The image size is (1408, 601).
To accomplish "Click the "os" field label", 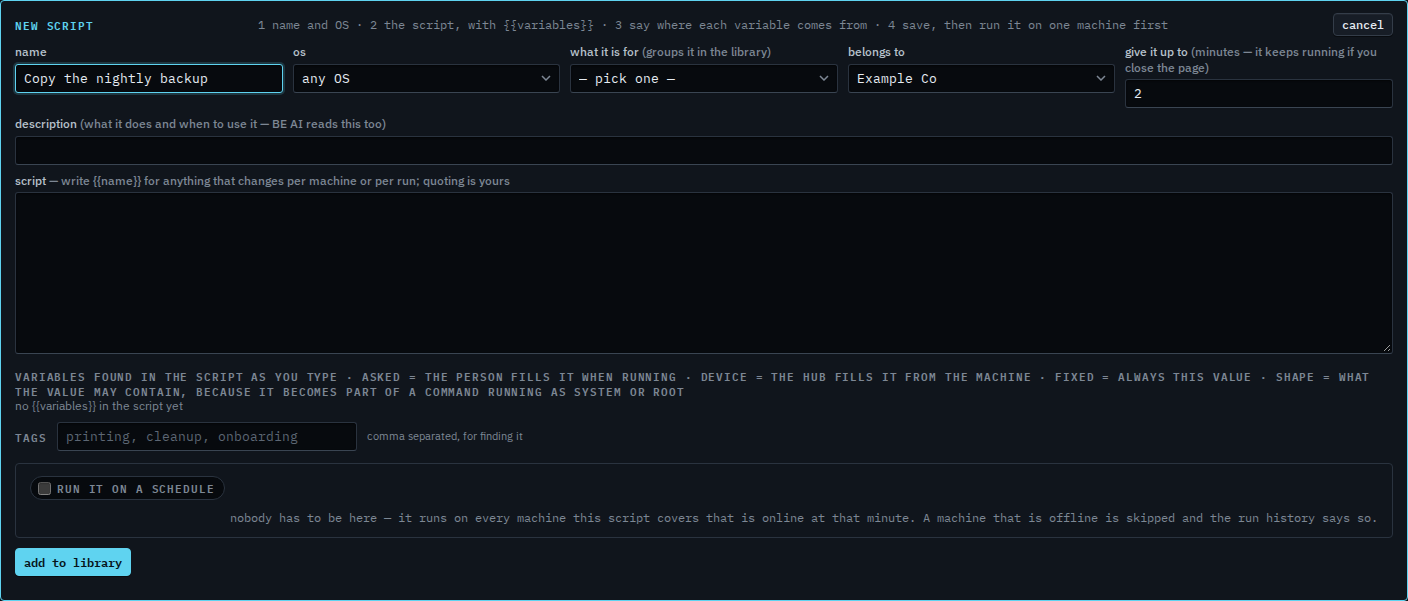I will coord(299,52).
